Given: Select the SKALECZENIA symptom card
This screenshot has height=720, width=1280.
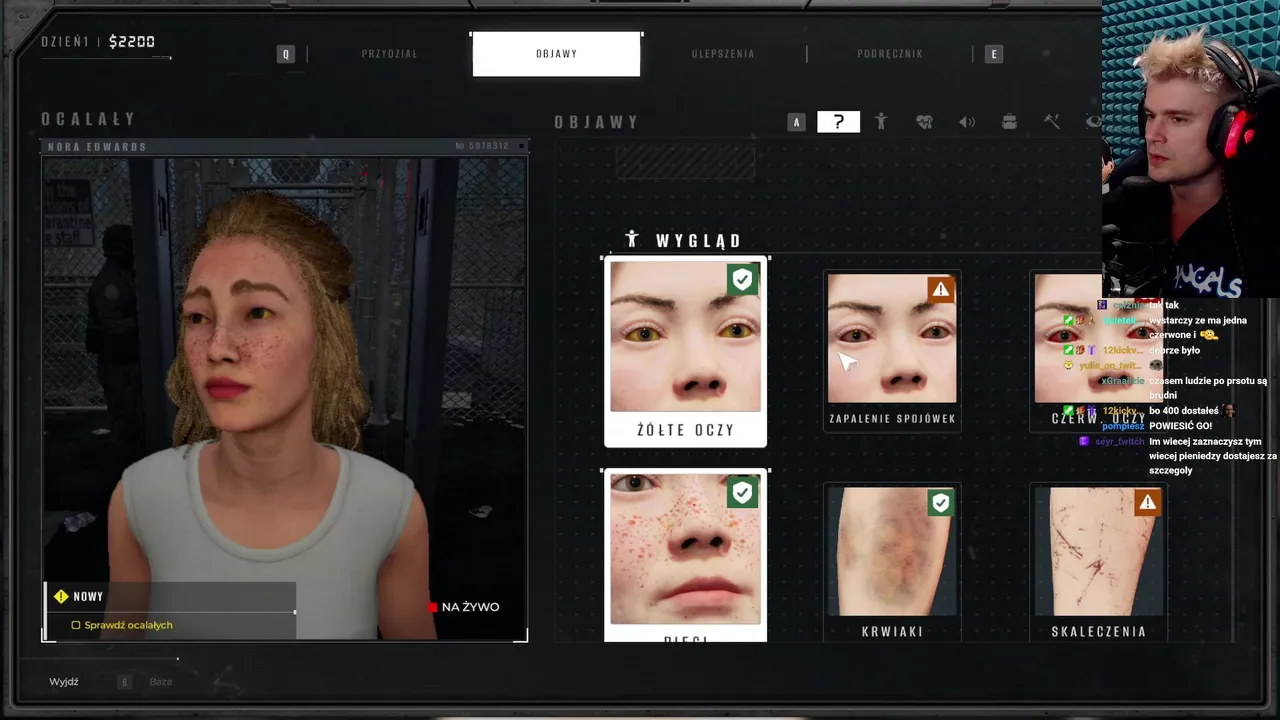Looking at the screenshot, I should (1099, 562).
